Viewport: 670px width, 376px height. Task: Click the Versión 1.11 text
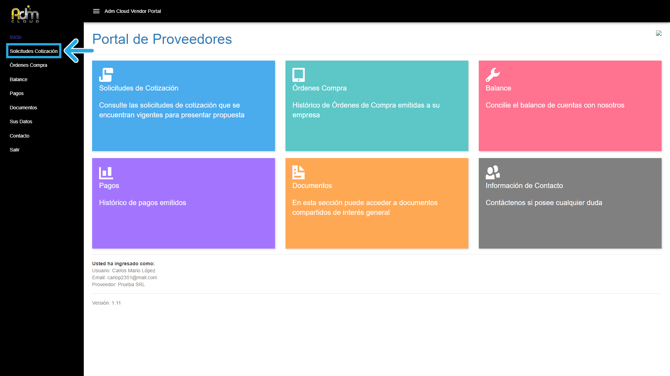(x=106, y=303)
